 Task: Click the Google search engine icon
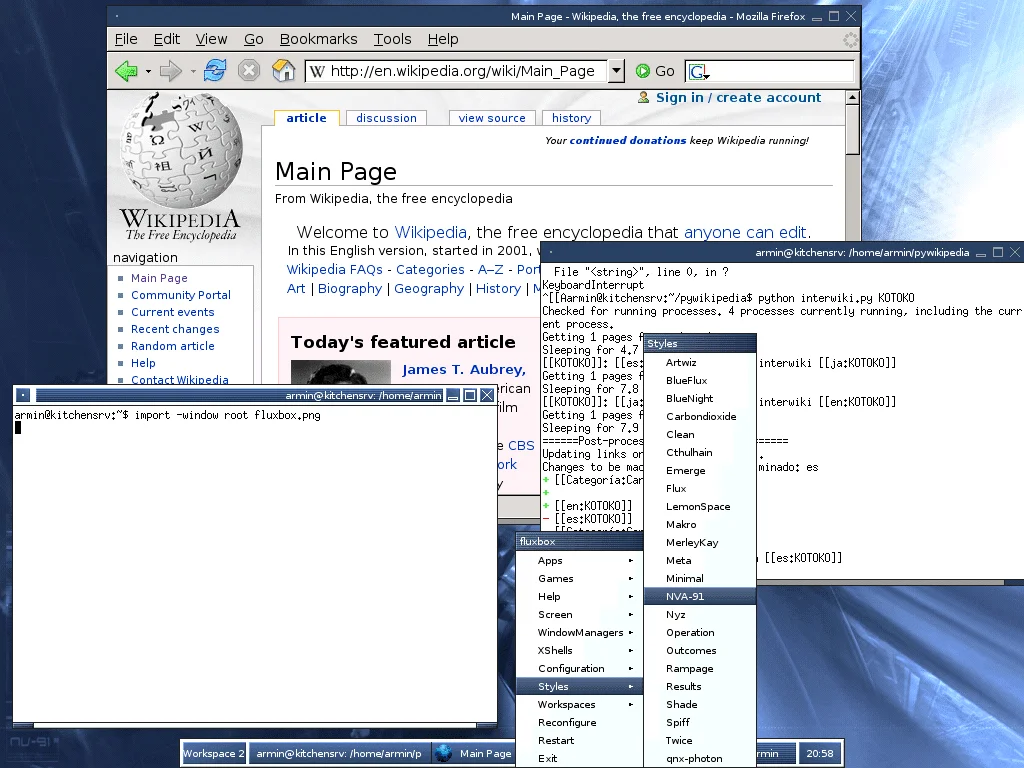tap(699, 72)
